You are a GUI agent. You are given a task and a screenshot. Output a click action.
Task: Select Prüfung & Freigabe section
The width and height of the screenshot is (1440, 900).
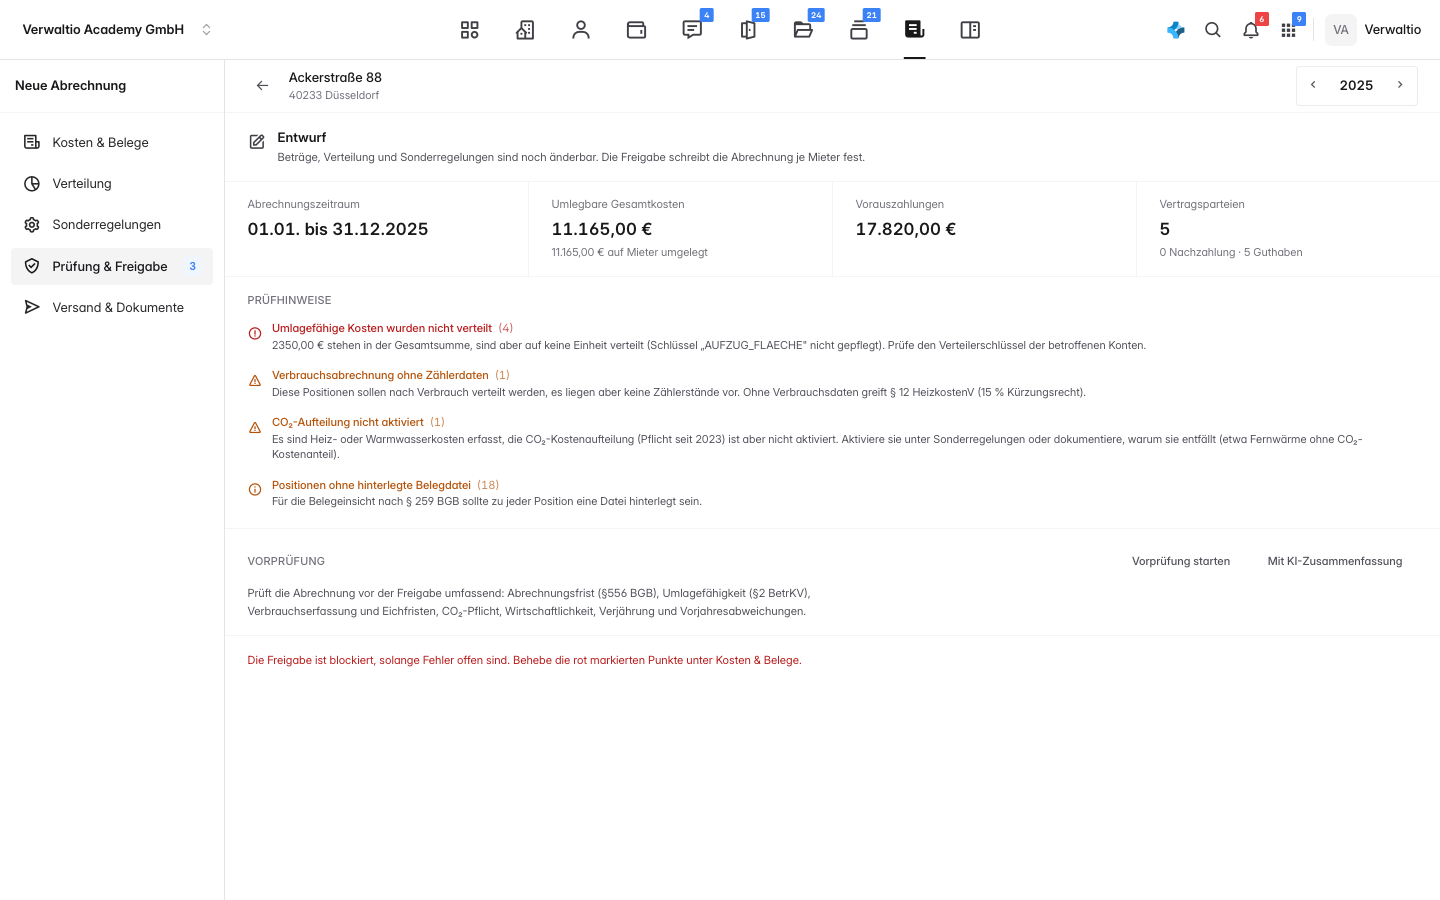[112, 266]
